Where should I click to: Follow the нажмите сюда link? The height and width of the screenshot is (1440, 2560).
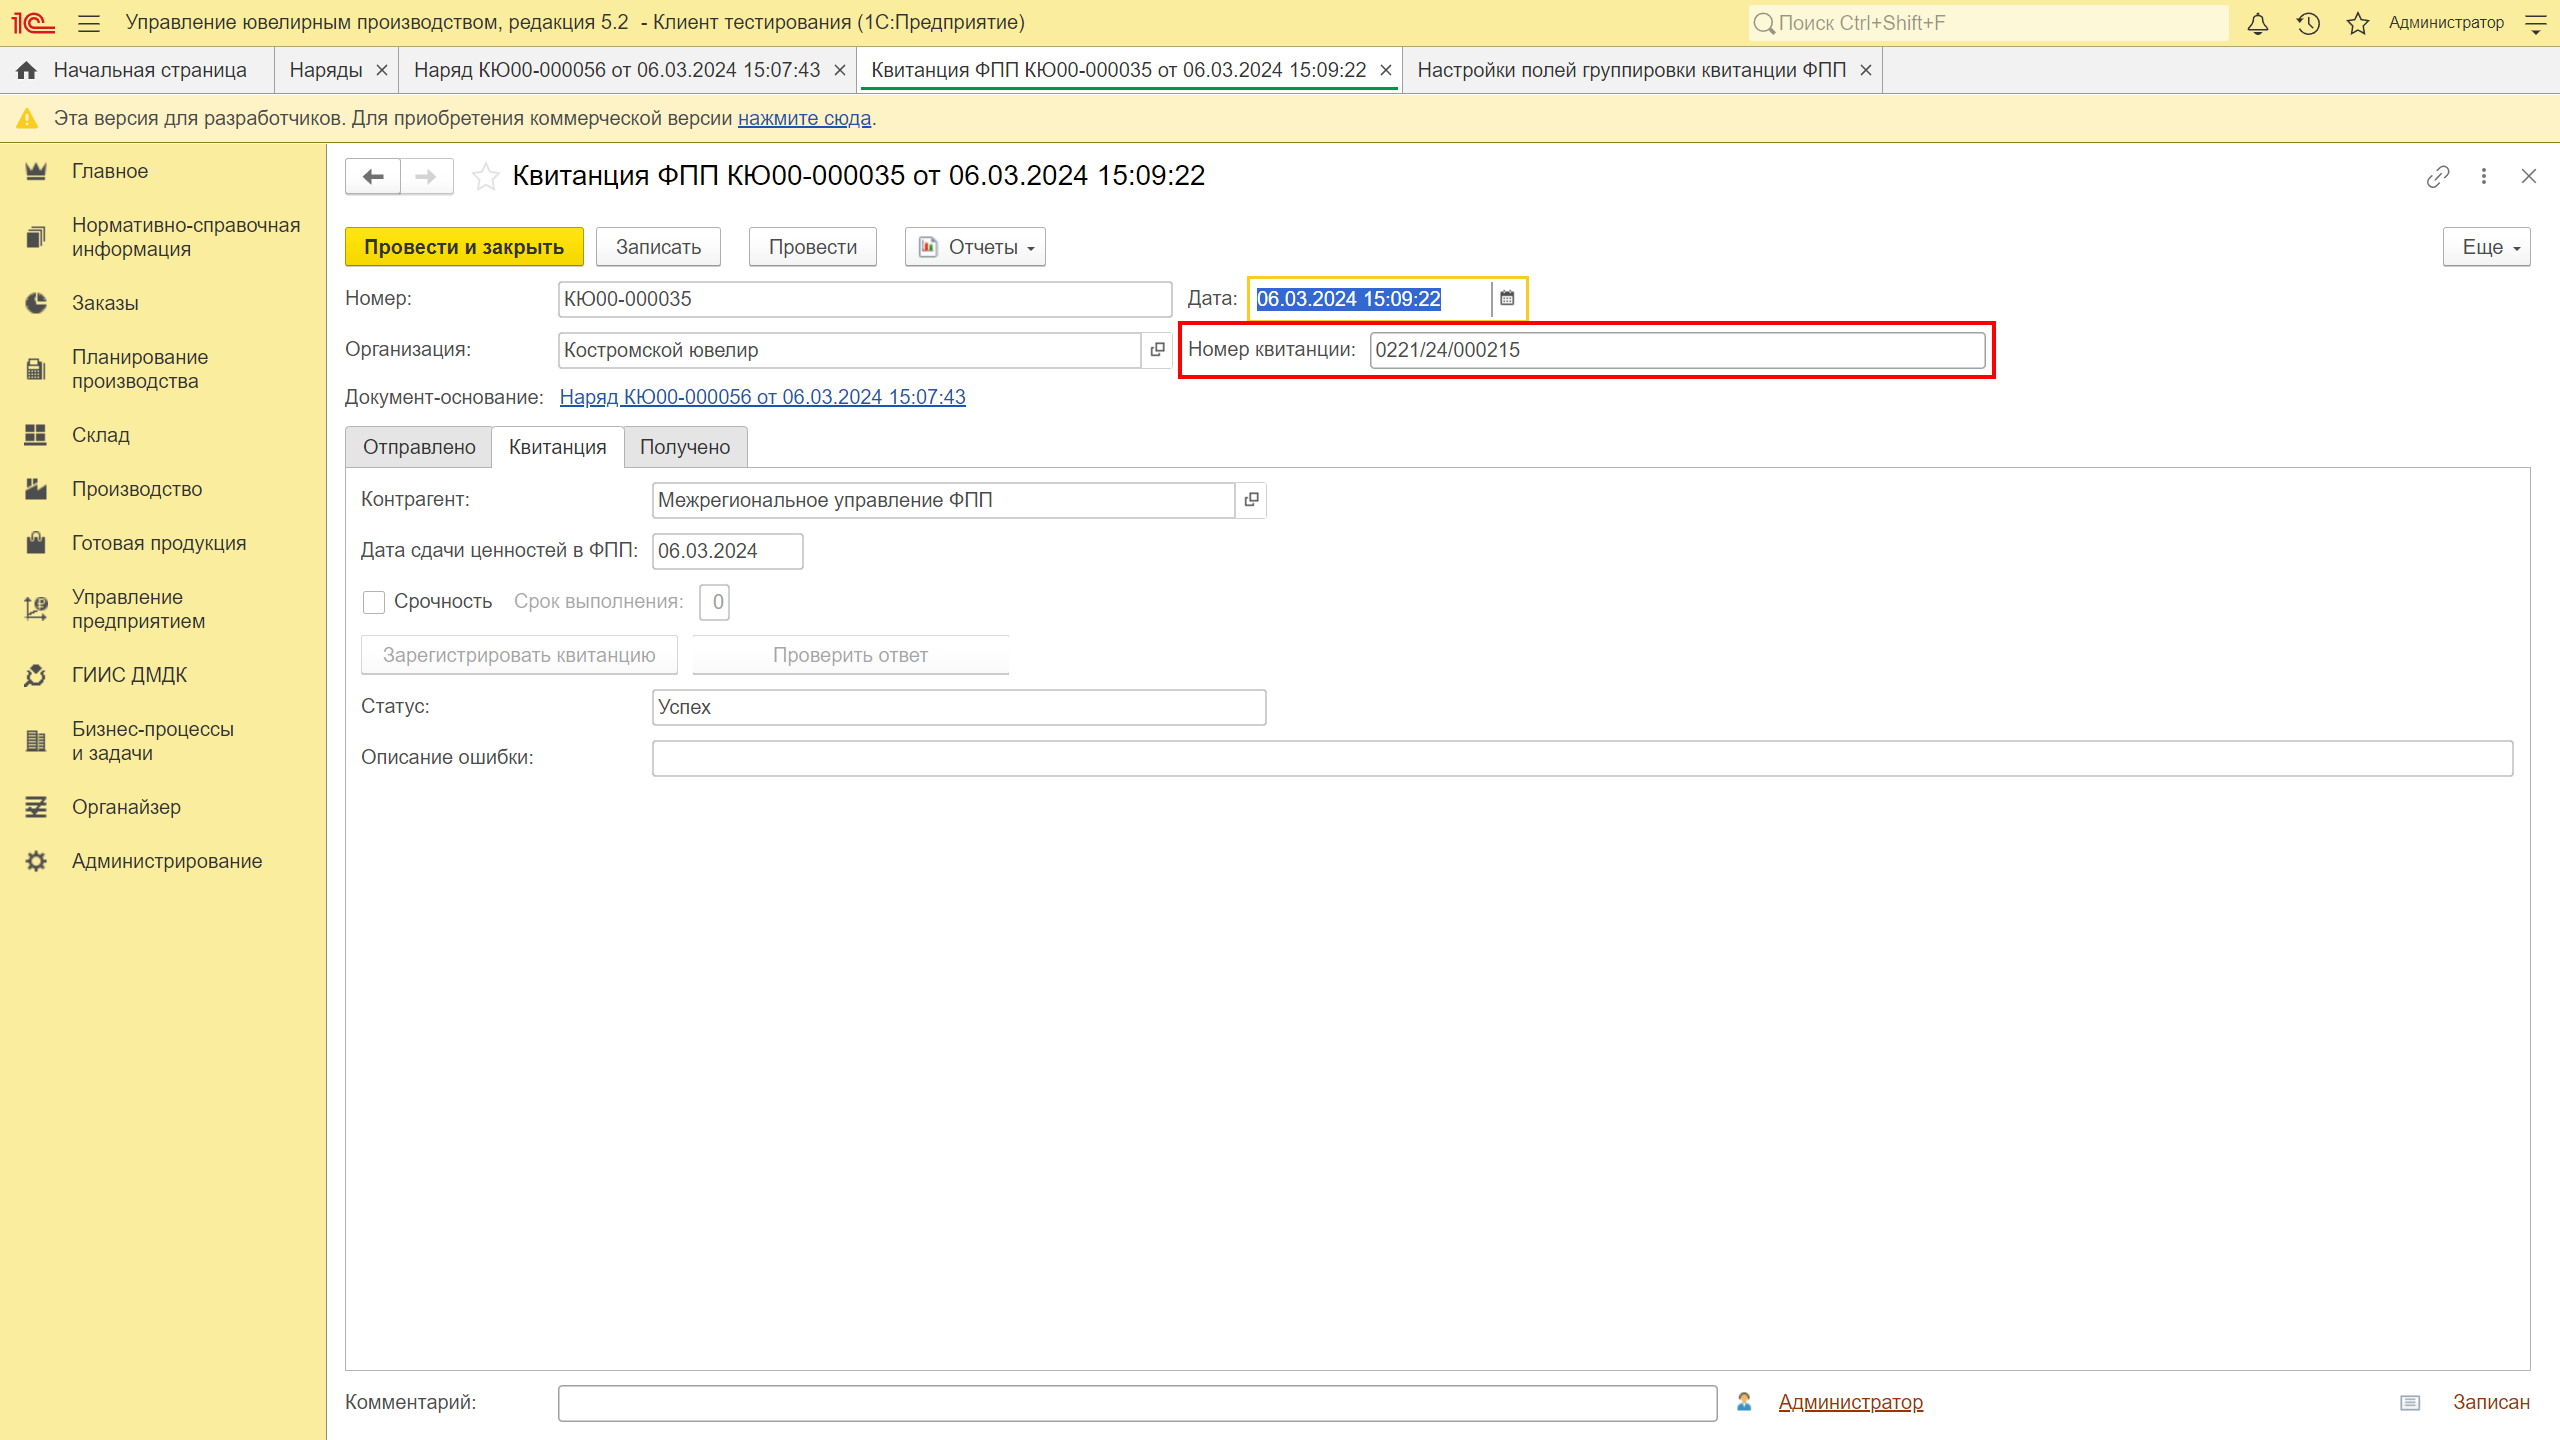[804, 118]
